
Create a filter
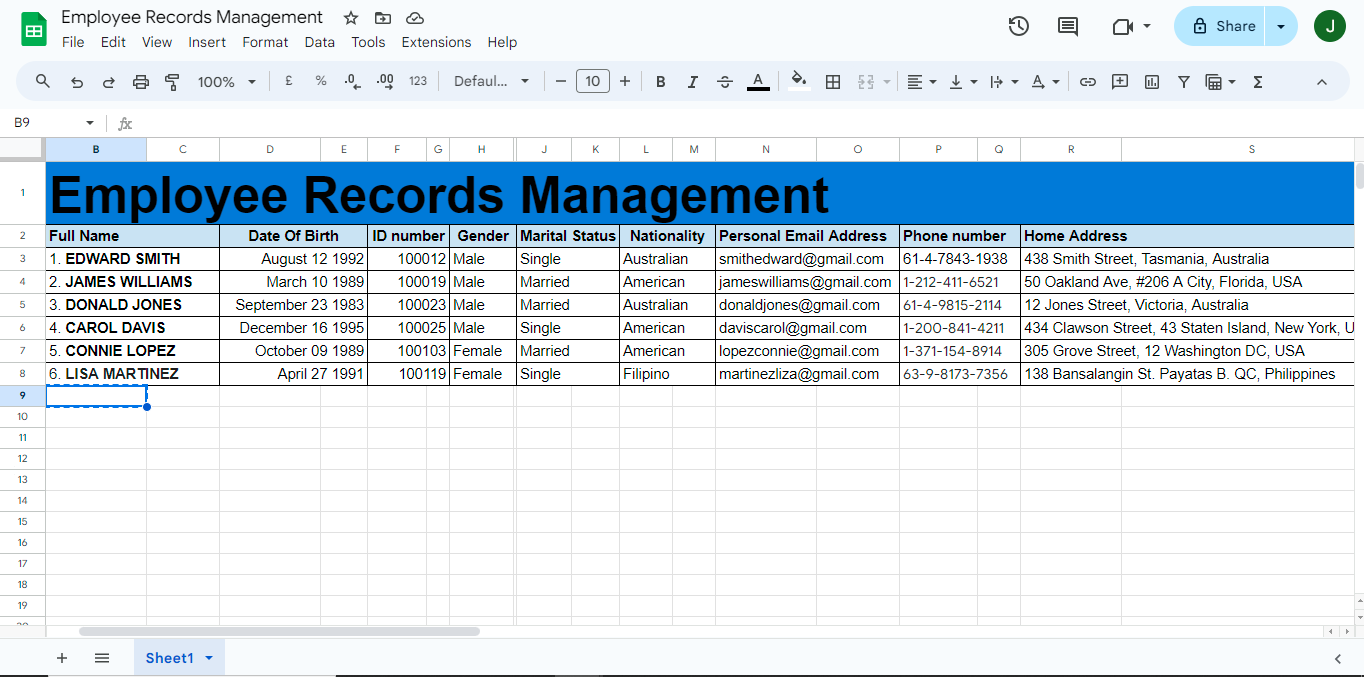[x=1184, y=82]
